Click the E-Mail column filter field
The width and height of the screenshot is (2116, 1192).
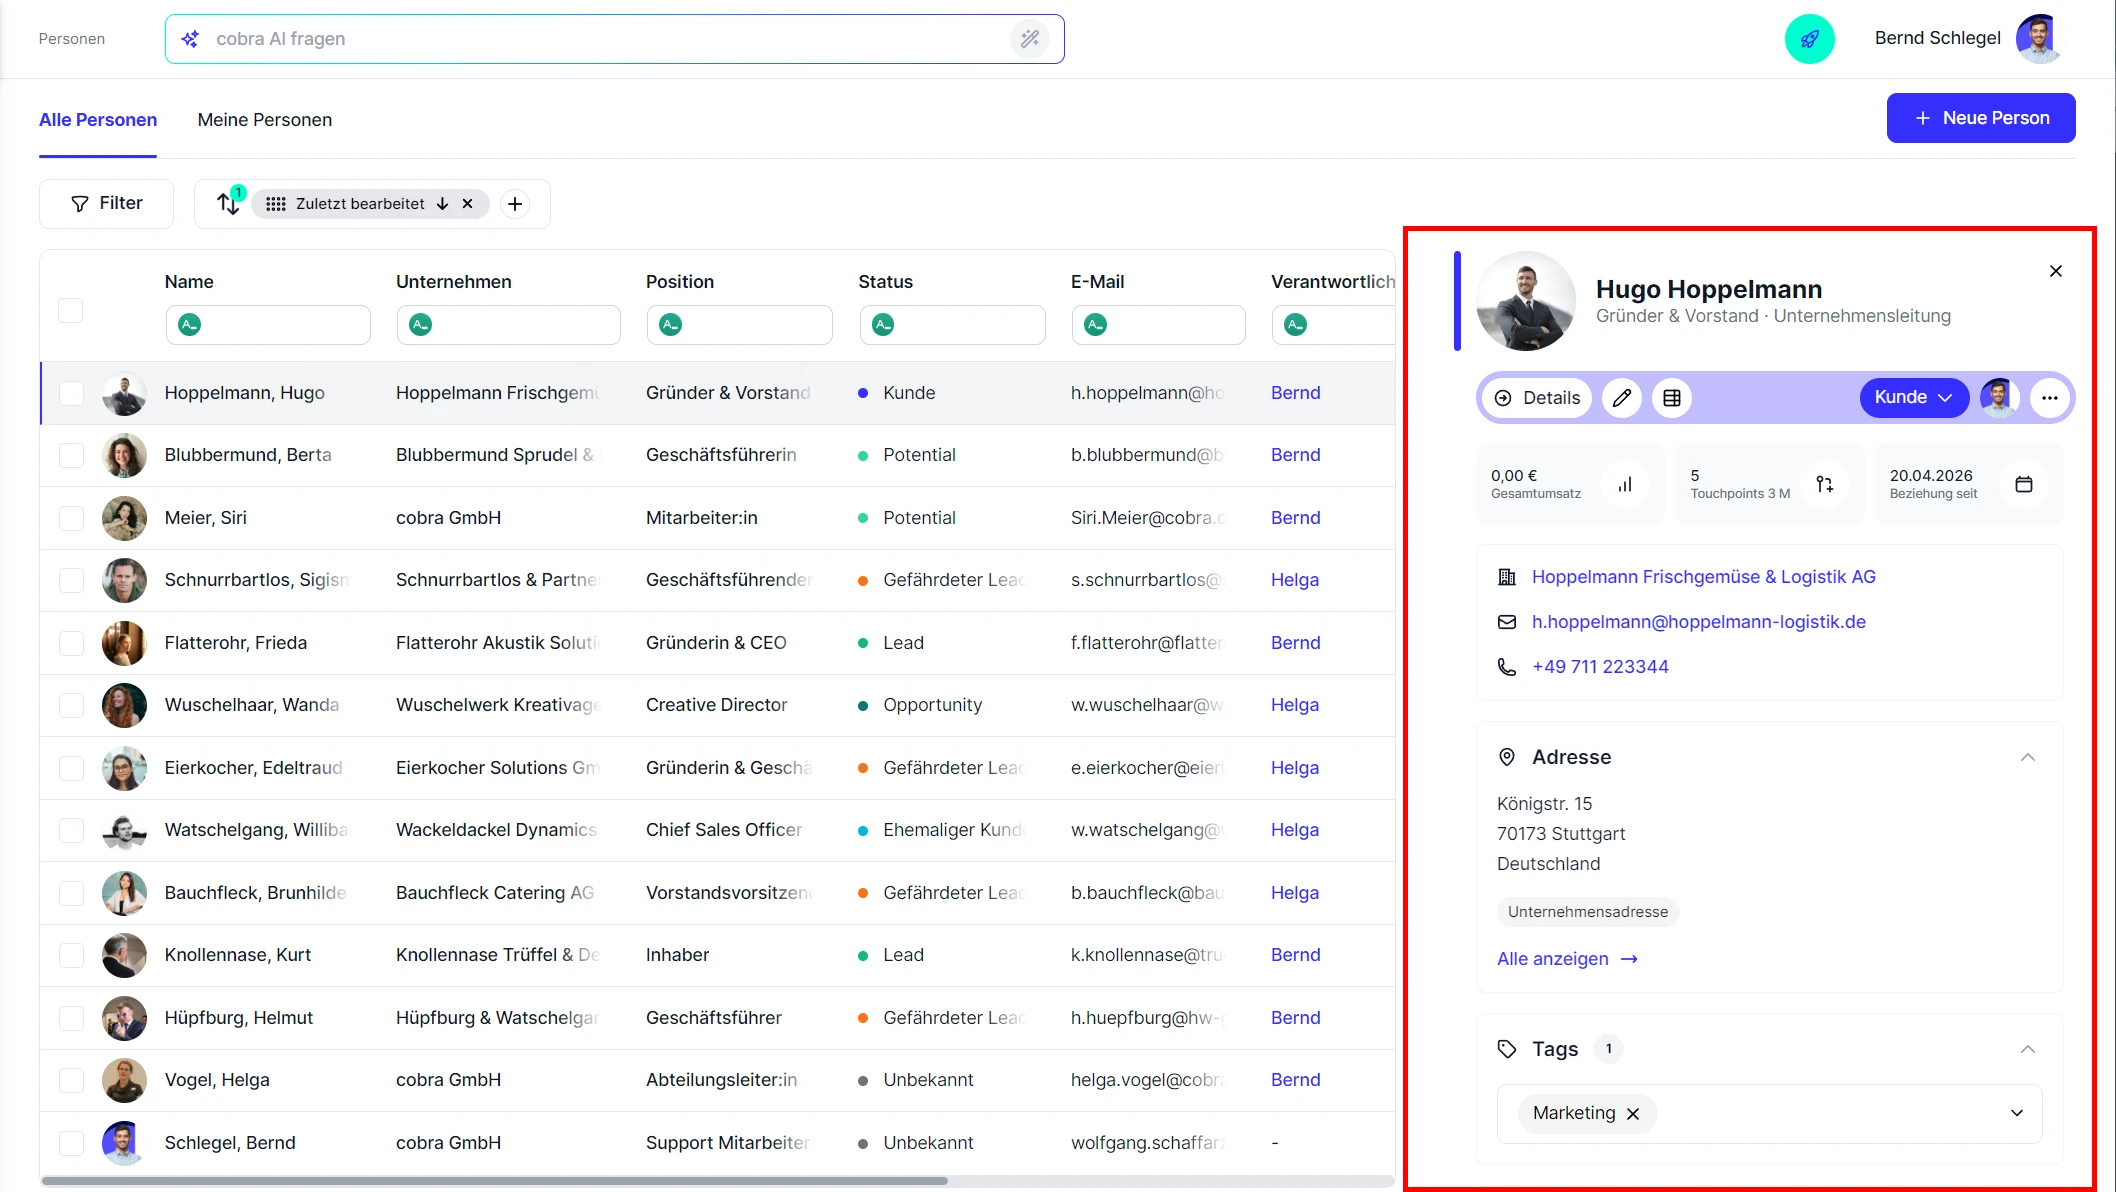pos(1158,325)
